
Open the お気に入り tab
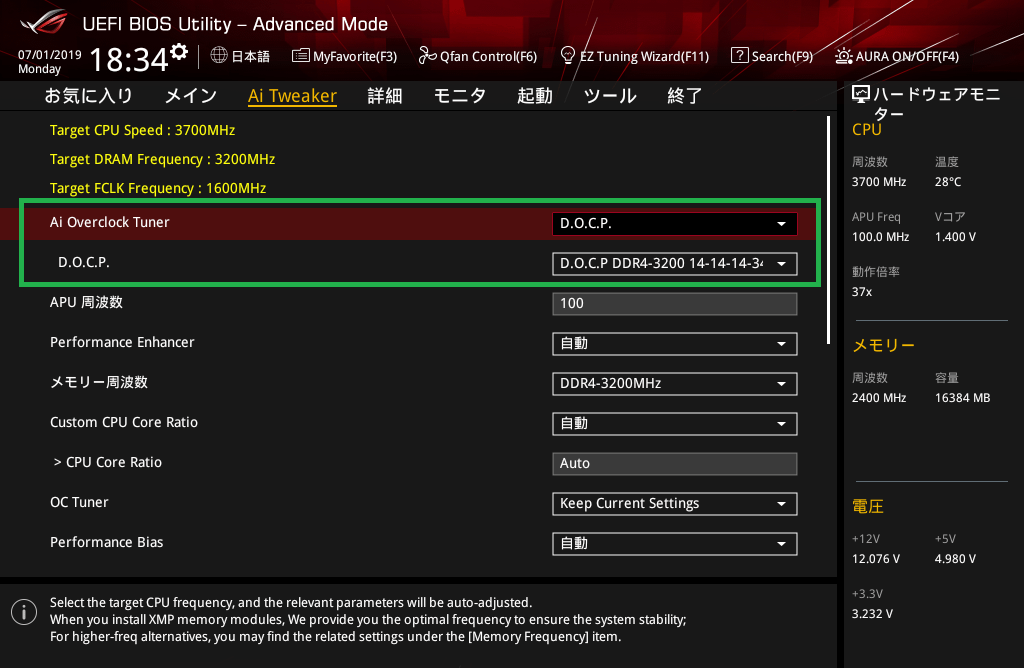[x=89, y=96]
